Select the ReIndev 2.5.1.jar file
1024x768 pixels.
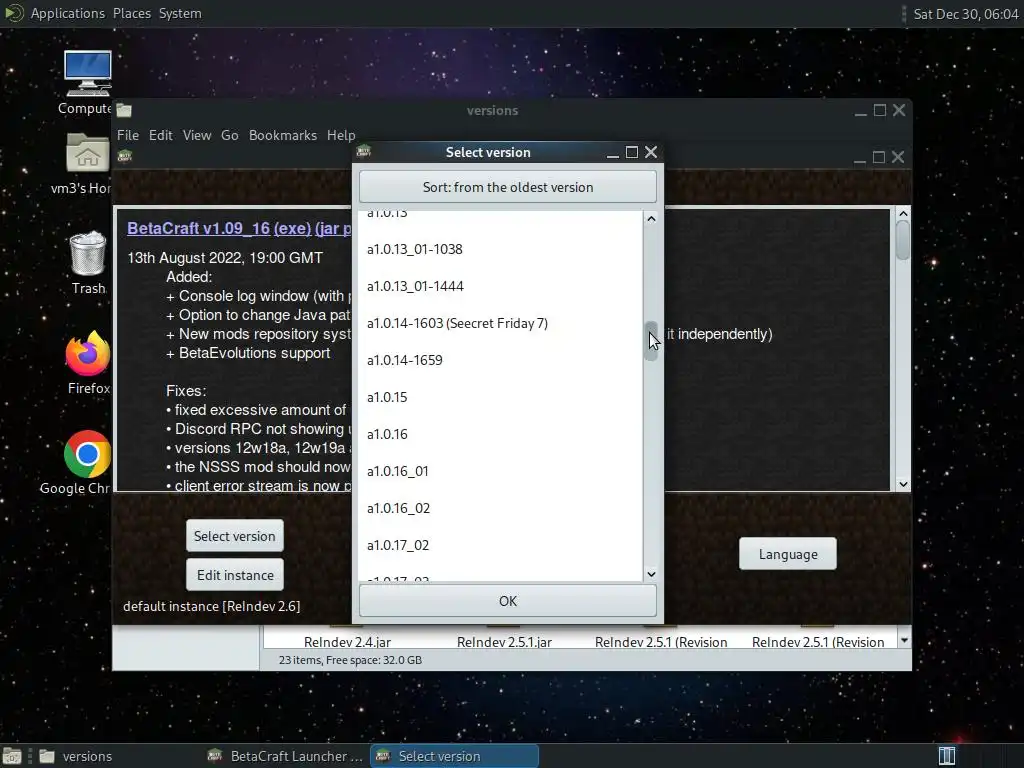click(504, 642)
